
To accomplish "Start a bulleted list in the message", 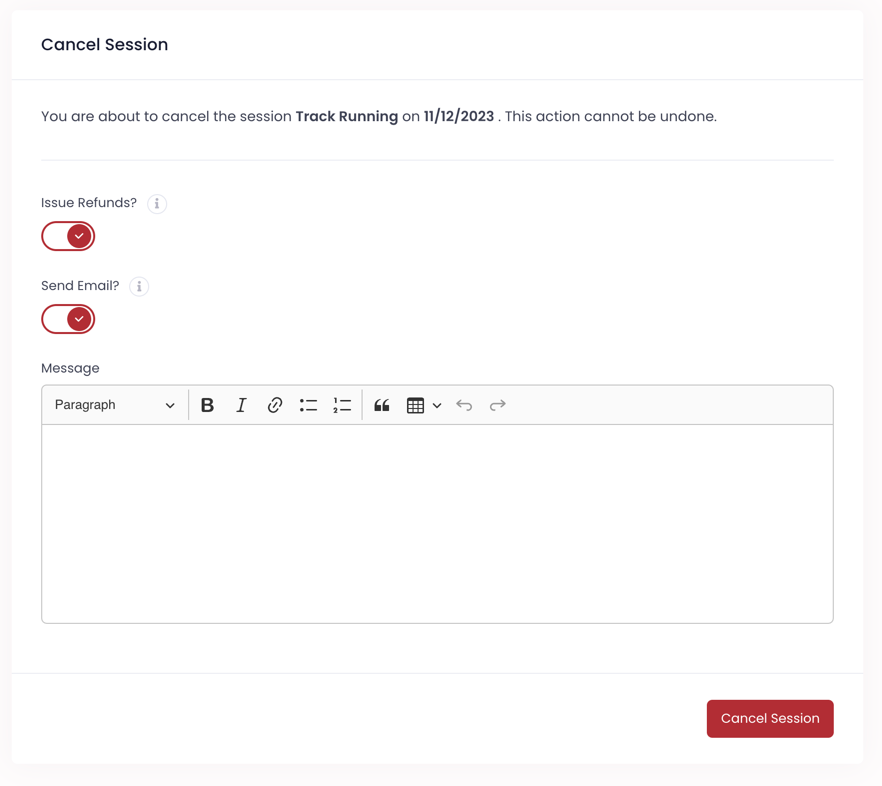I will [308, 405].
